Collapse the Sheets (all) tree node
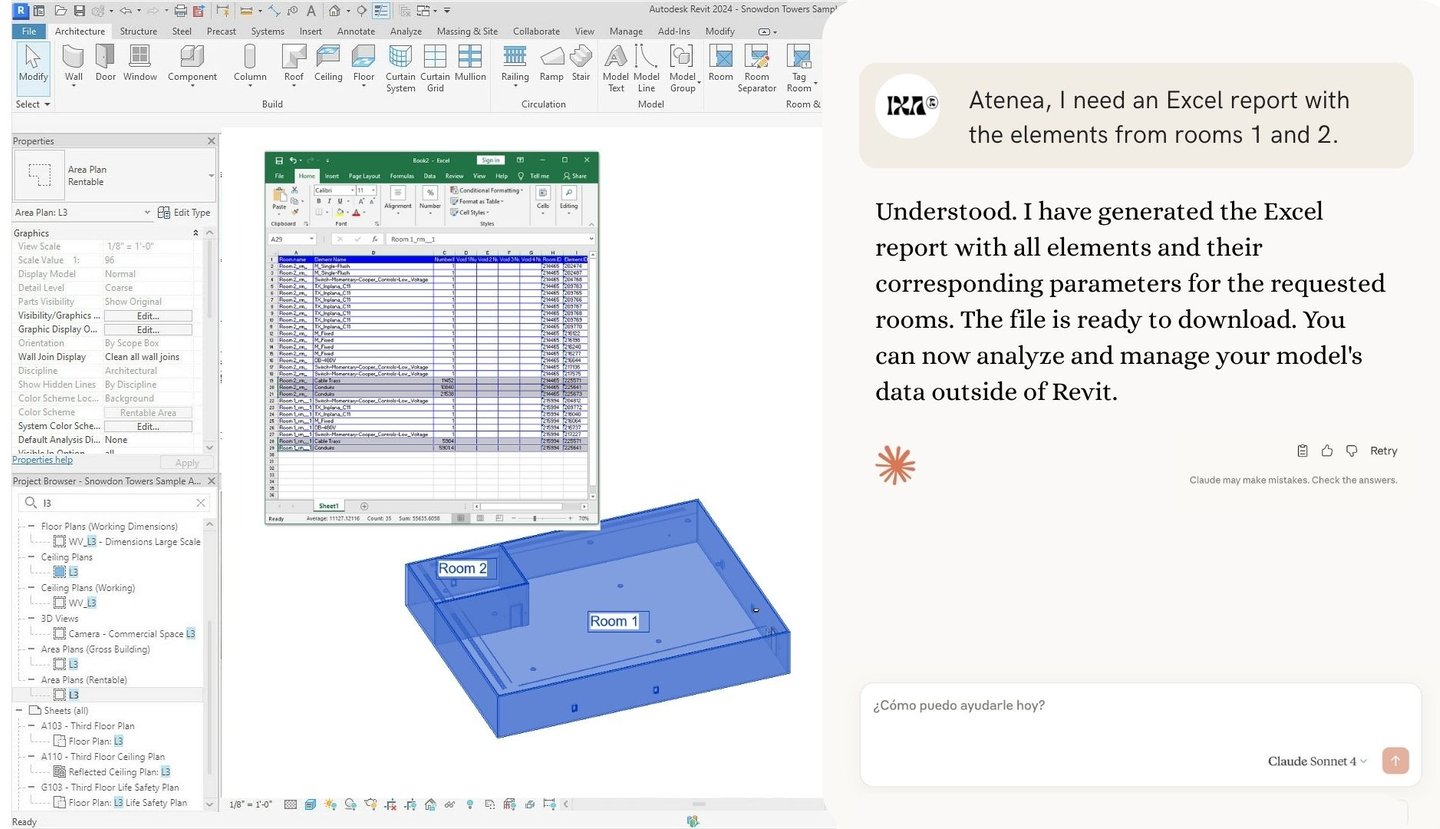This screenshot has width=1440, height=829. point(20,710)
